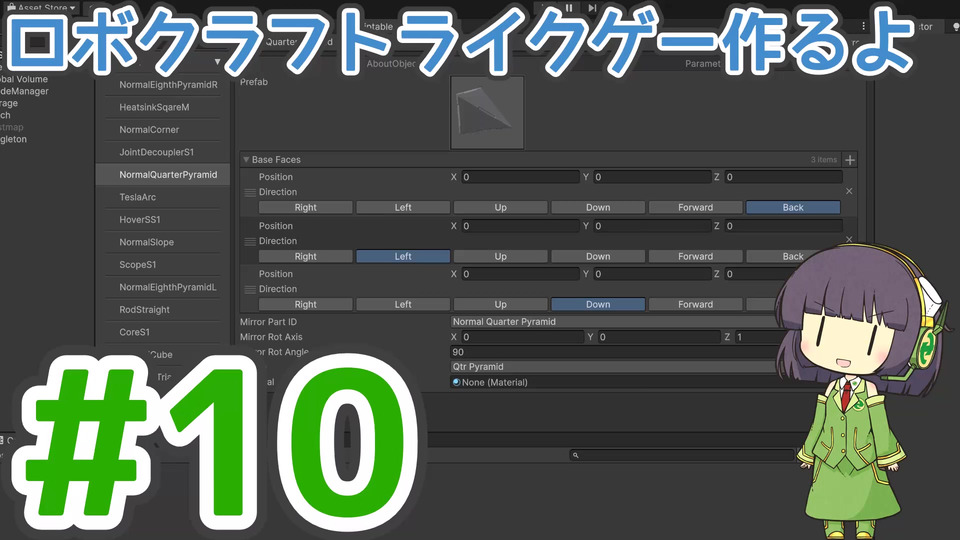Select NormalEighthPyramidL in parts list
Image resolution: width=960 pixels, height=540 pixels.
(168, 287)
